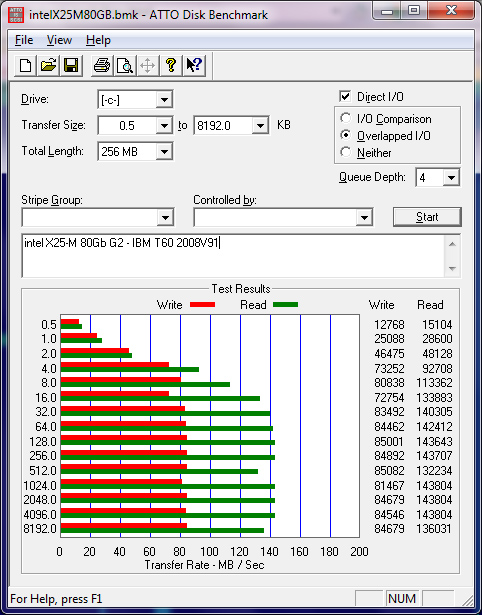Open the View menu

coord(59,40)
